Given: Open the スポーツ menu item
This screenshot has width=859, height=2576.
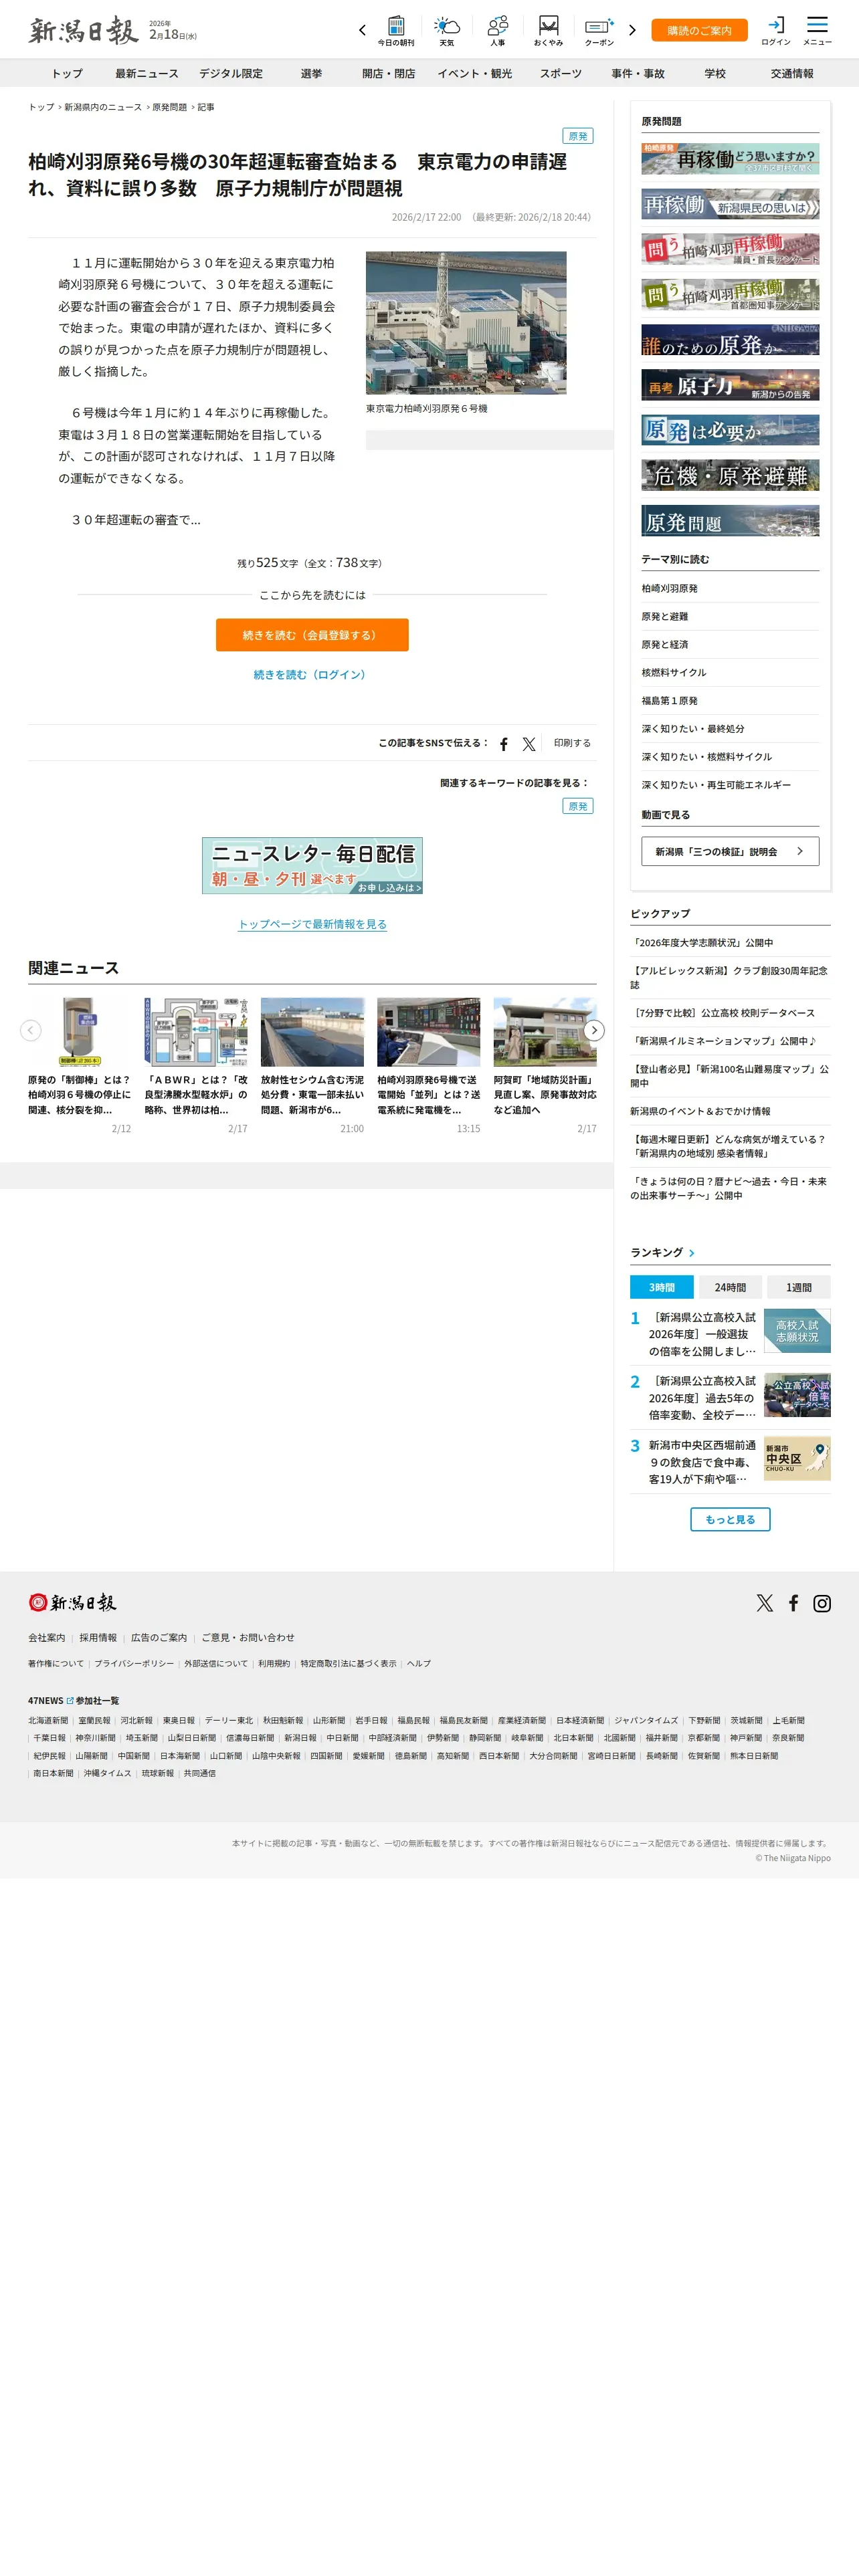Looking at the screenshot, I should click(561, 73).
